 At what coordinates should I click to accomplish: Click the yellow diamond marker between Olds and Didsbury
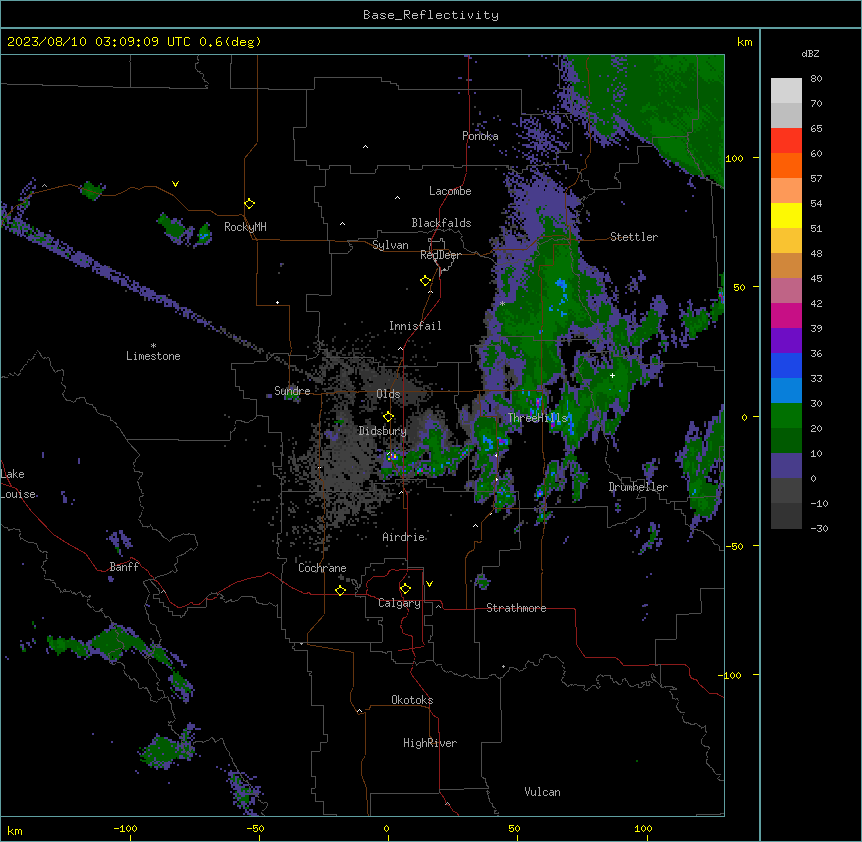point(389,417)
